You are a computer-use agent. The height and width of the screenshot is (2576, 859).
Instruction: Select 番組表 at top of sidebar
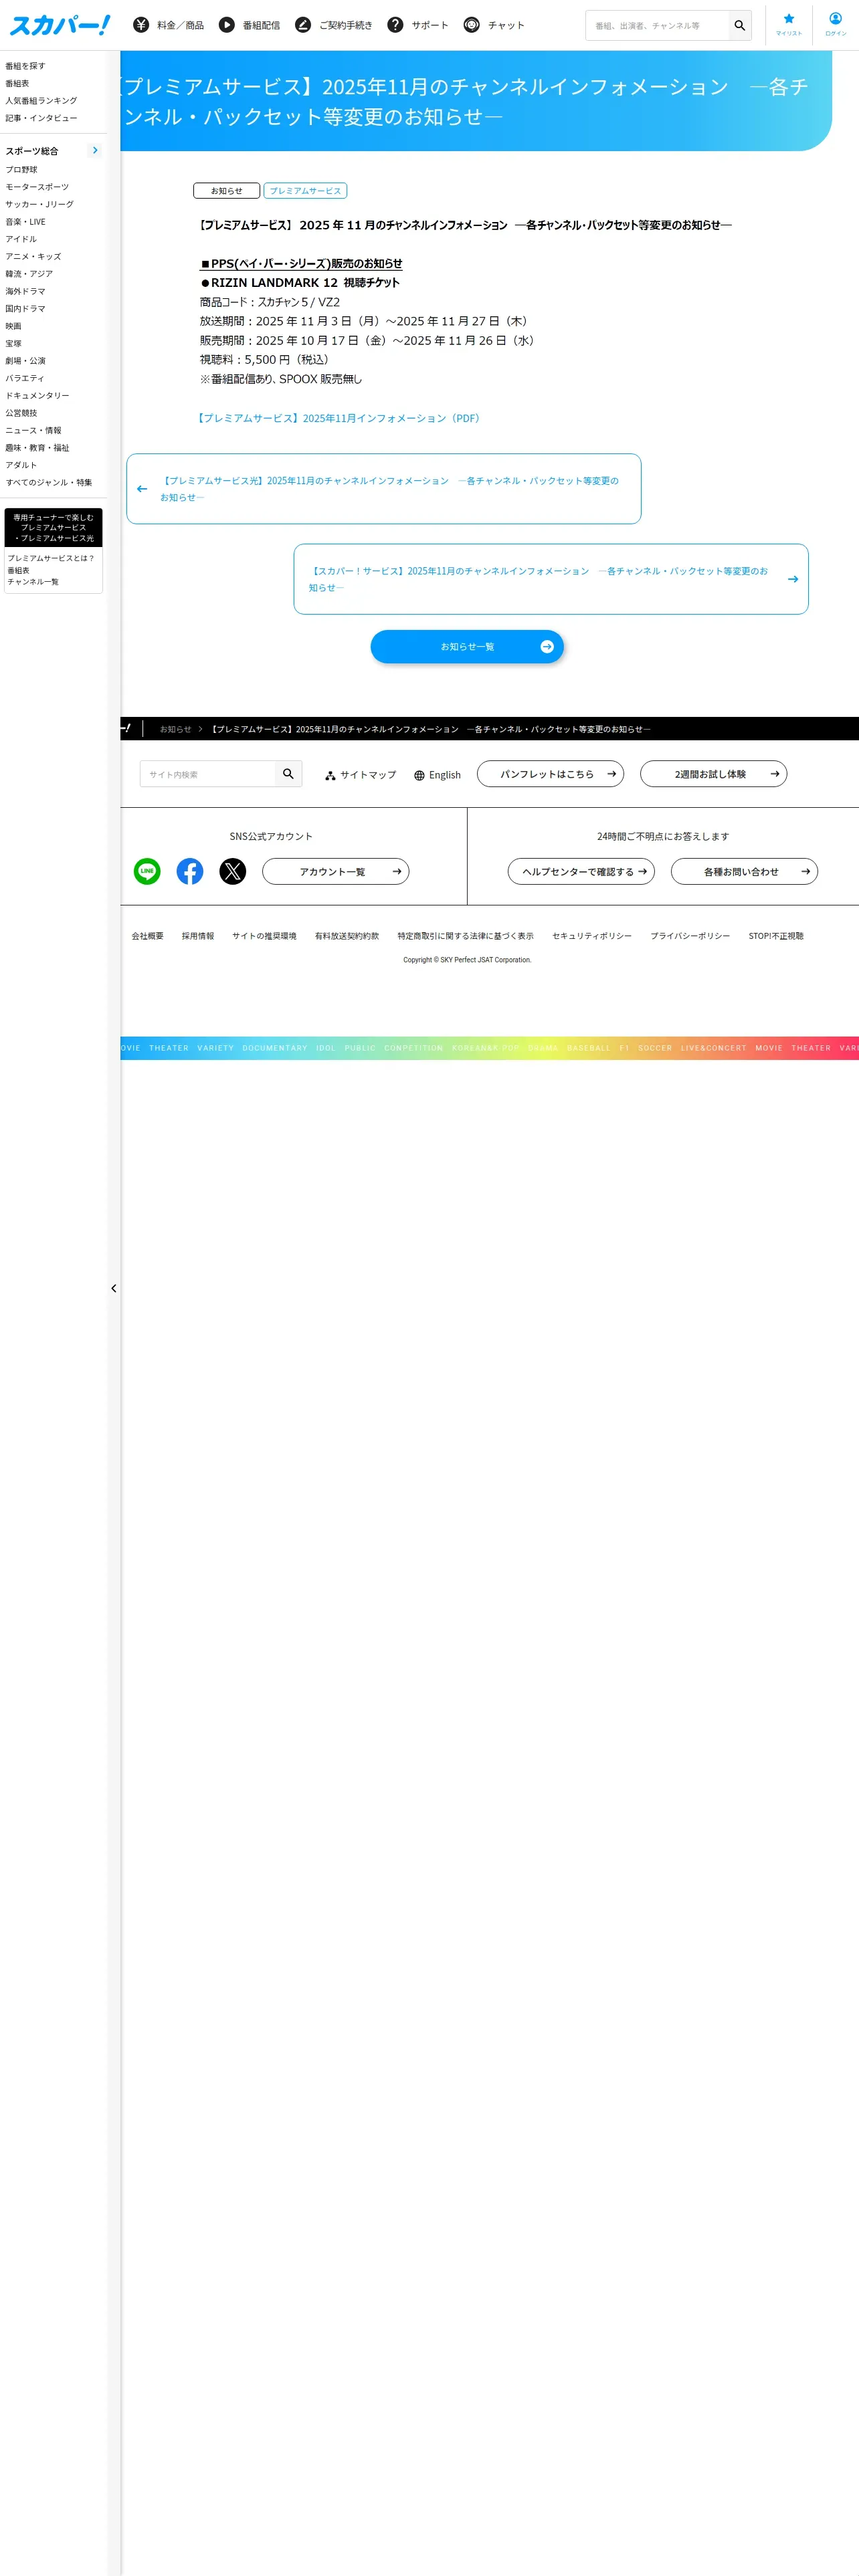point(17,83)
